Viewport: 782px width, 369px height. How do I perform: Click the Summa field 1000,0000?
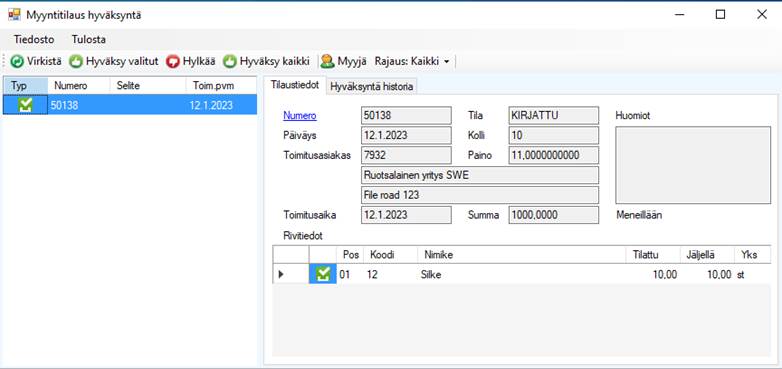(554, 215)
